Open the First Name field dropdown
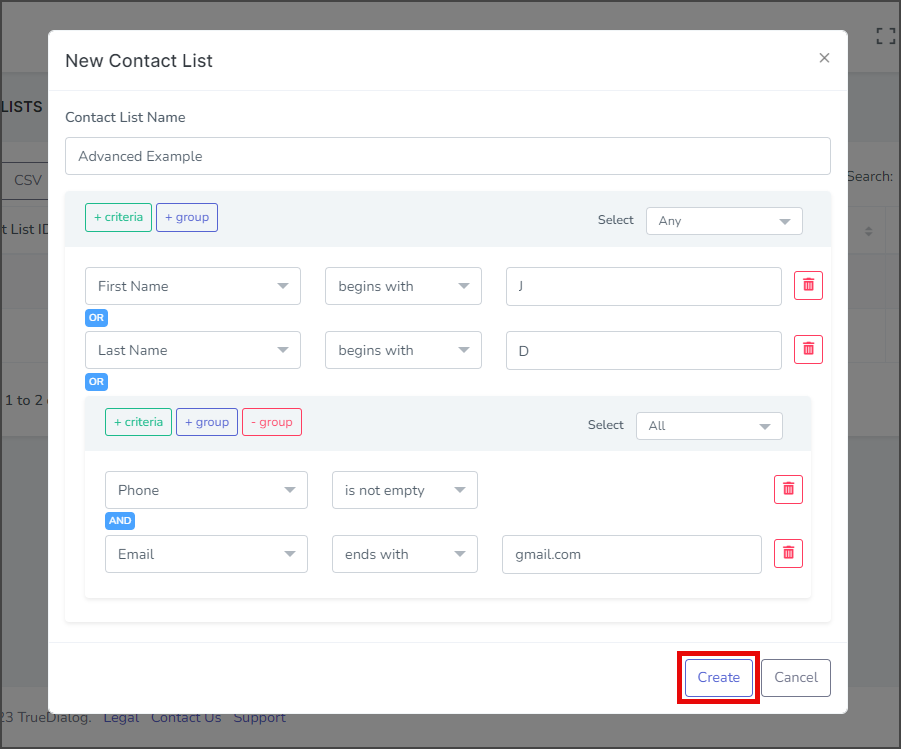The width and height of the screenshot is (901, 749). point(192,286)
